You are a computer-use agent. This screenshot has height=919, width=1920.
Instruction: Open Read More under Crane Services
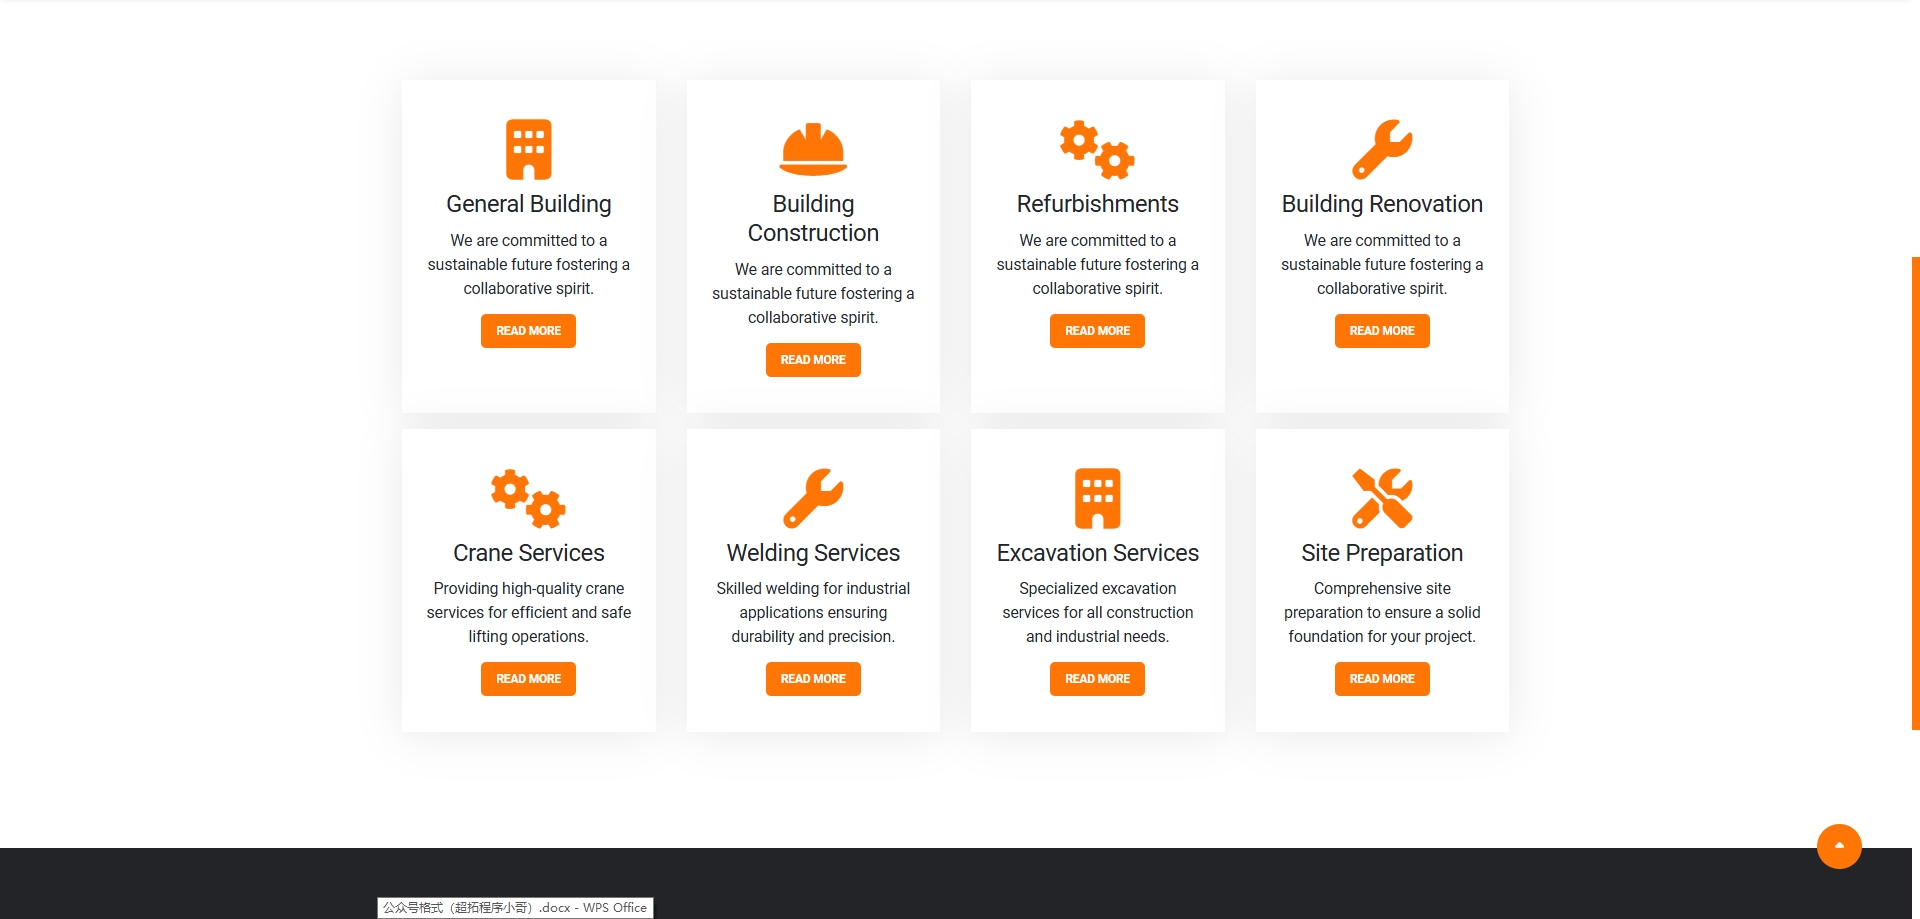click(528, 679)
